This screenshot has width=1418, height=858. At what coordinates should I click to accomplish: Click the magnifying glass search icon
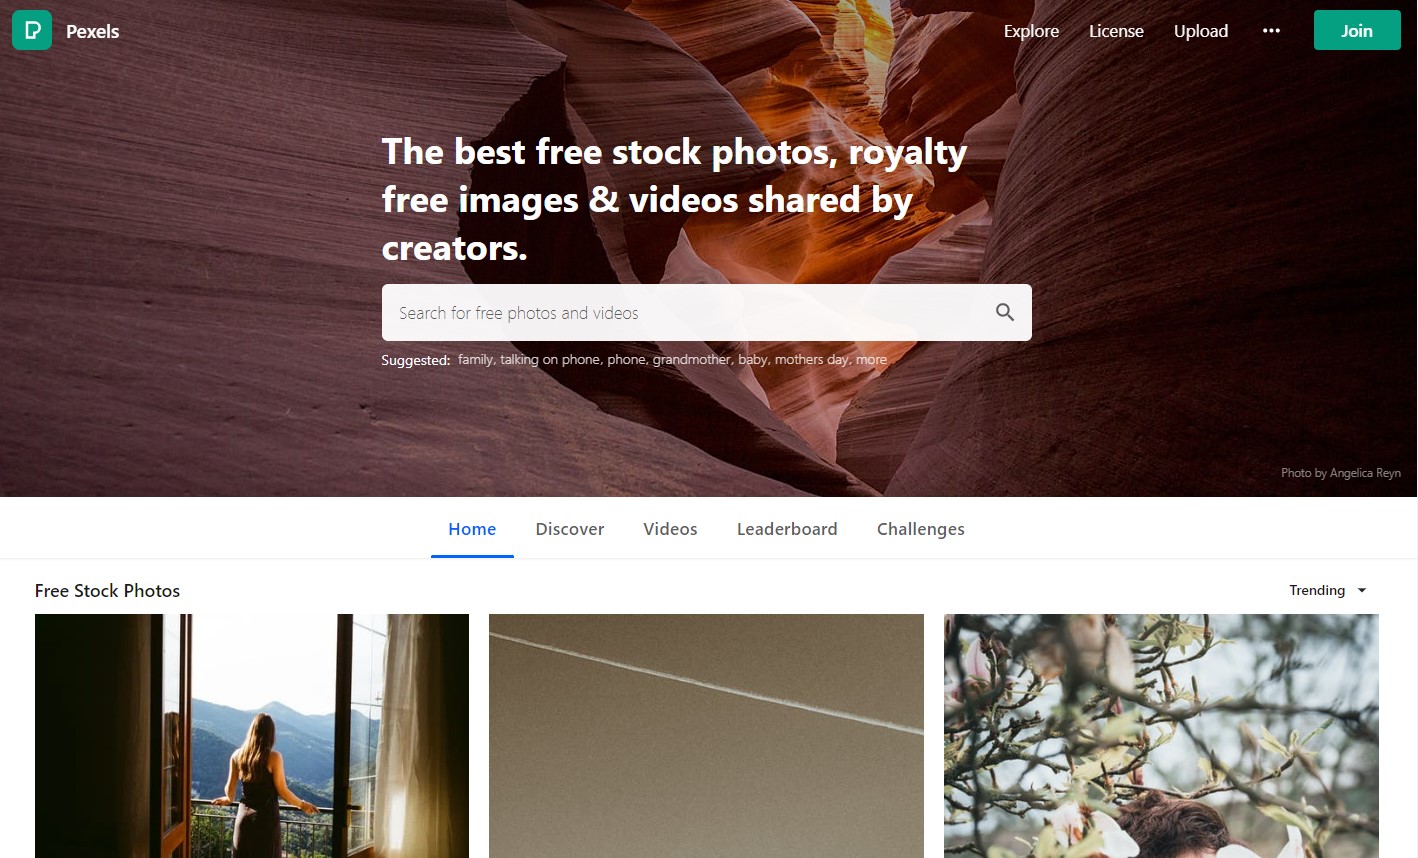(x=1005, y=312)
